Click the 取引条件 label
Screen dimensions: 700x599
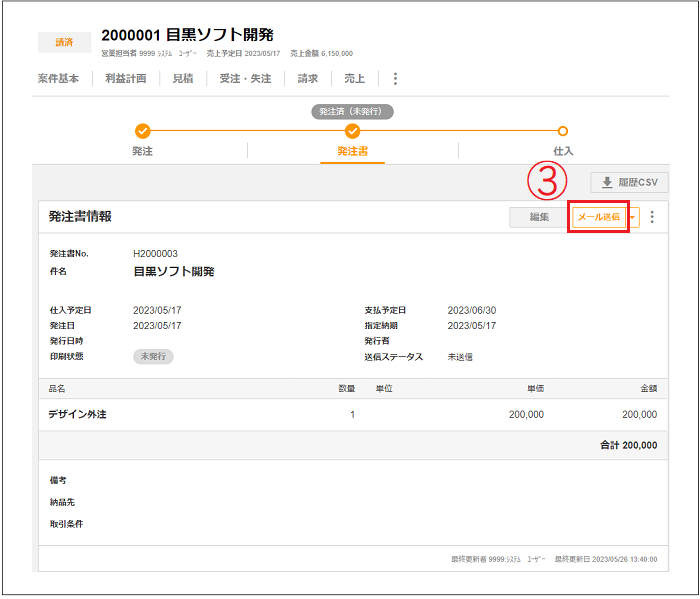[x=67, y=524]
